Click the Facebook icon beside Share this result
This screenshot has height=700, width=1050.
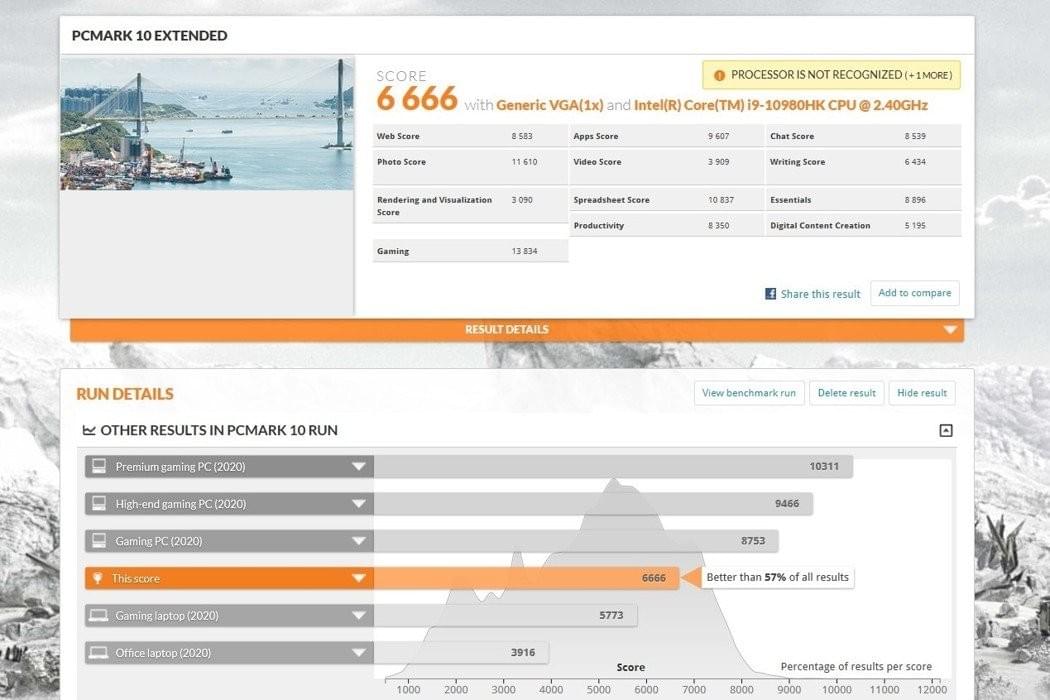click(771, 294)
